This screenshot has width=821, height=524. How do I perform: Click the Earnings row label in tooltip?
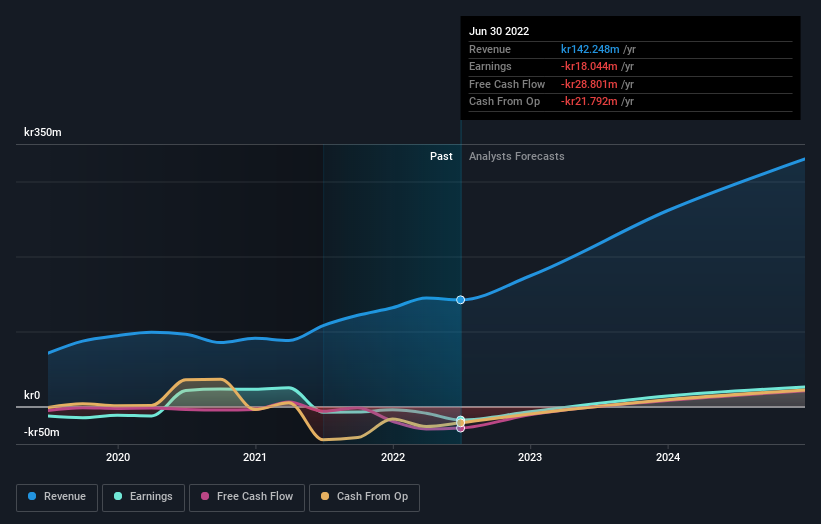tap(490, 66)
